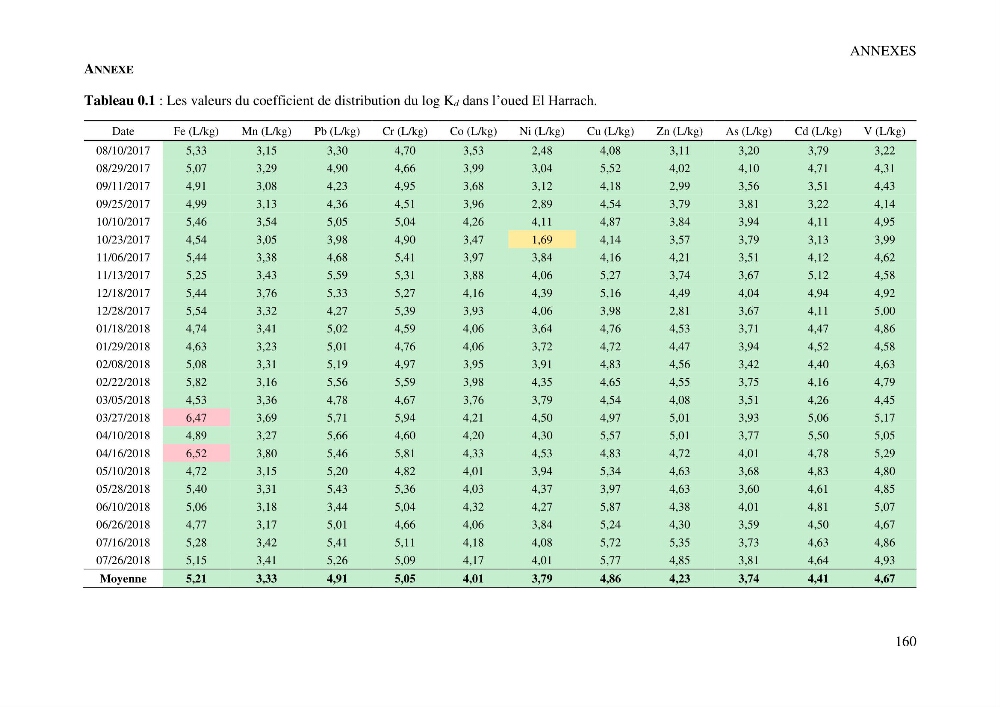Click the "Mn (L/kg)" column header

[x=267, y=131]
